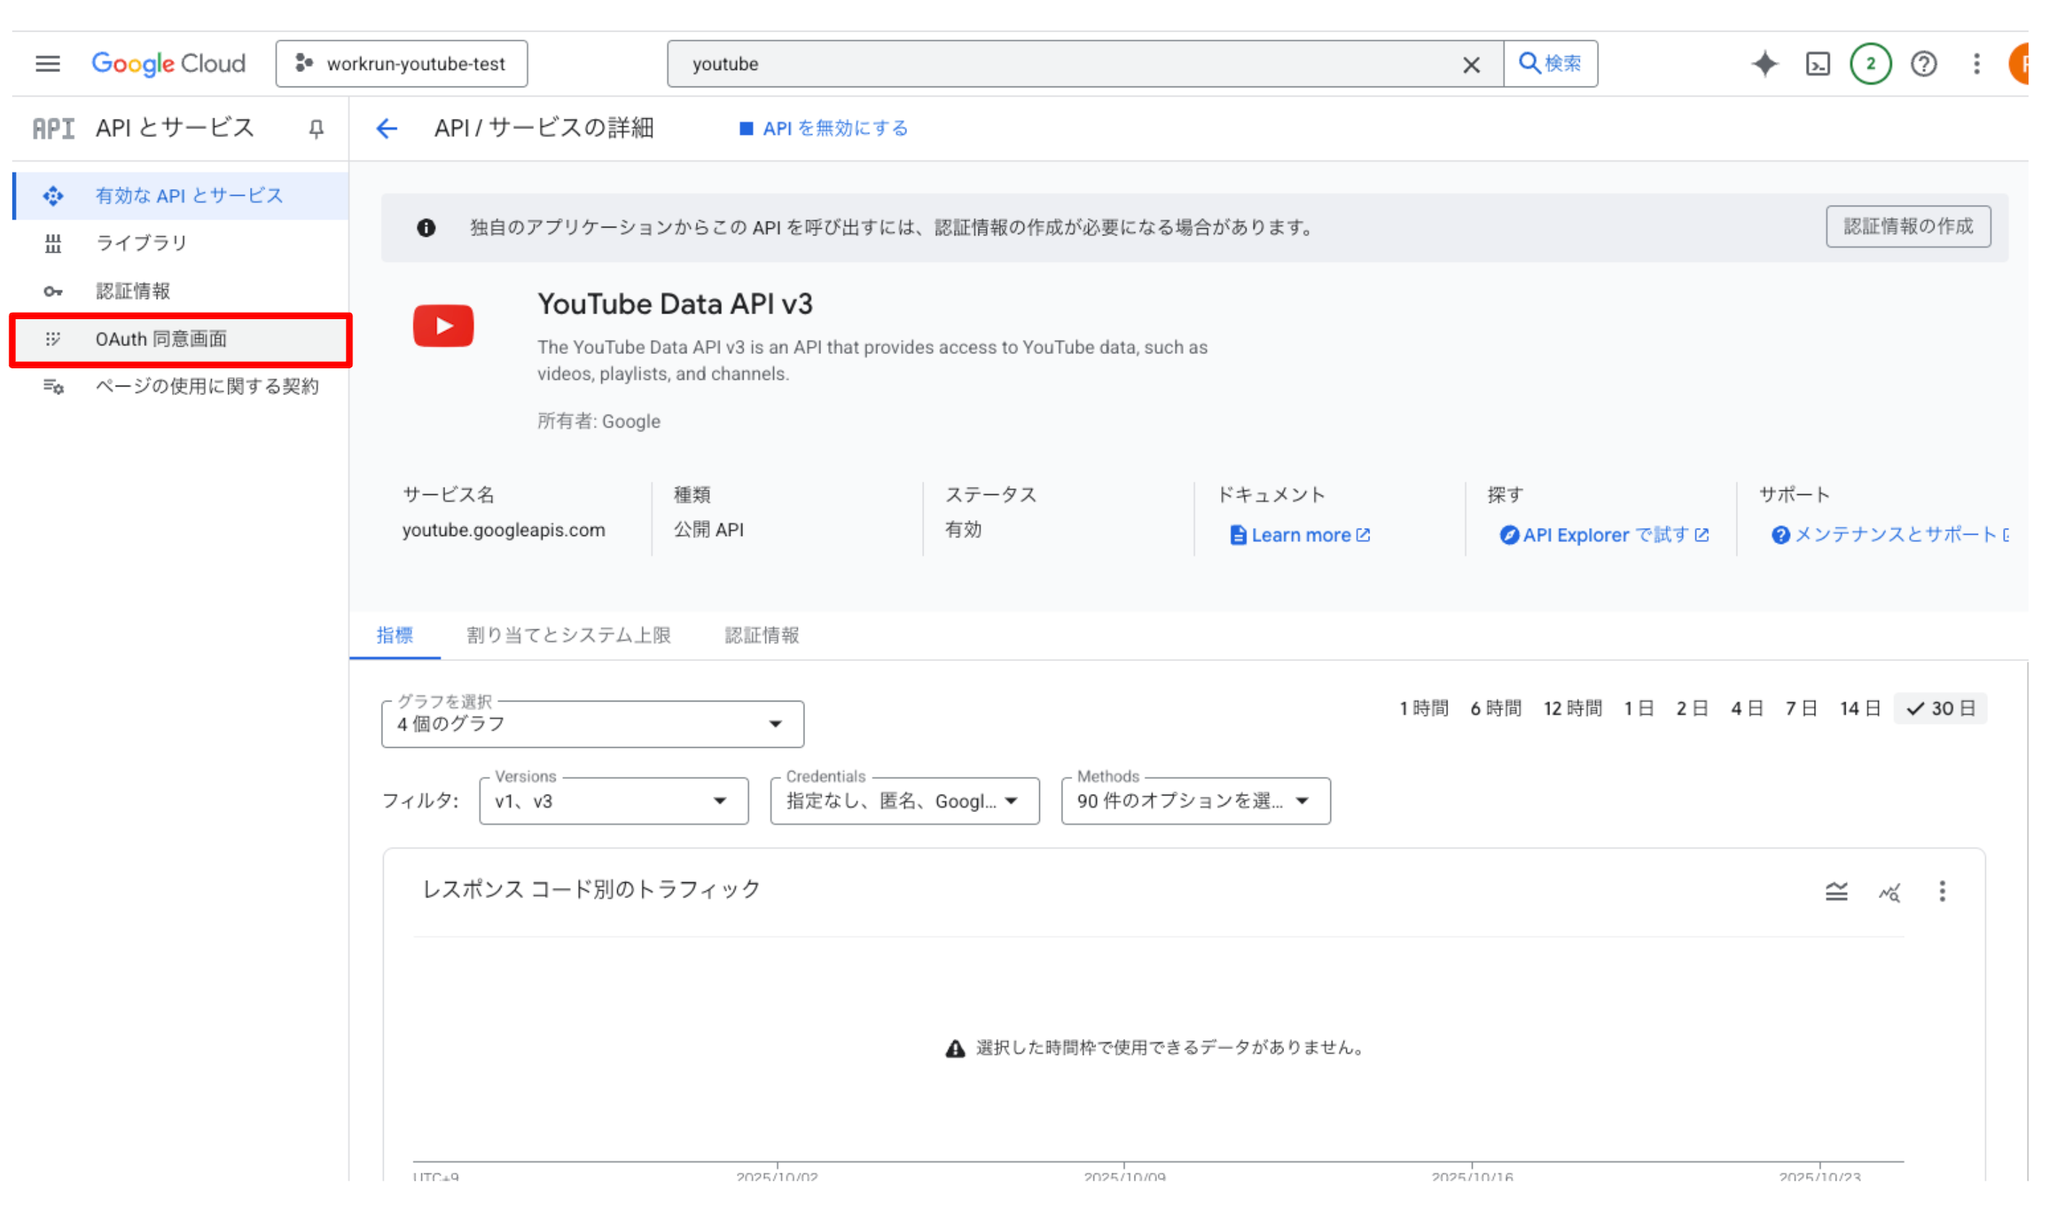
Task: Switch to 割り当てとシステム上限 tab
Action: point(568,635)
